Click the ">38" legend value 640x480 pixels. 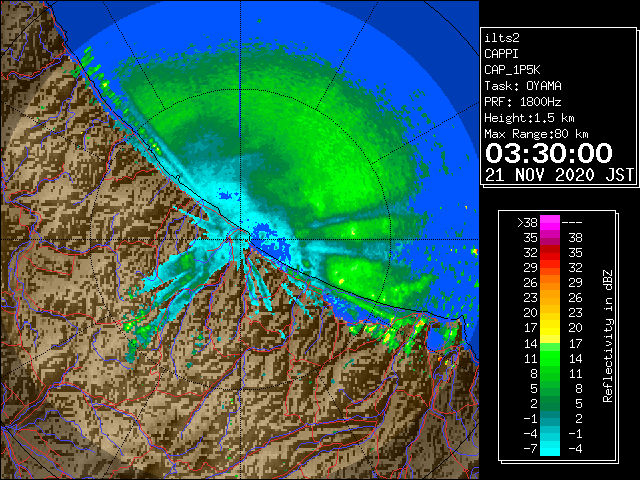tap(527, 223)
